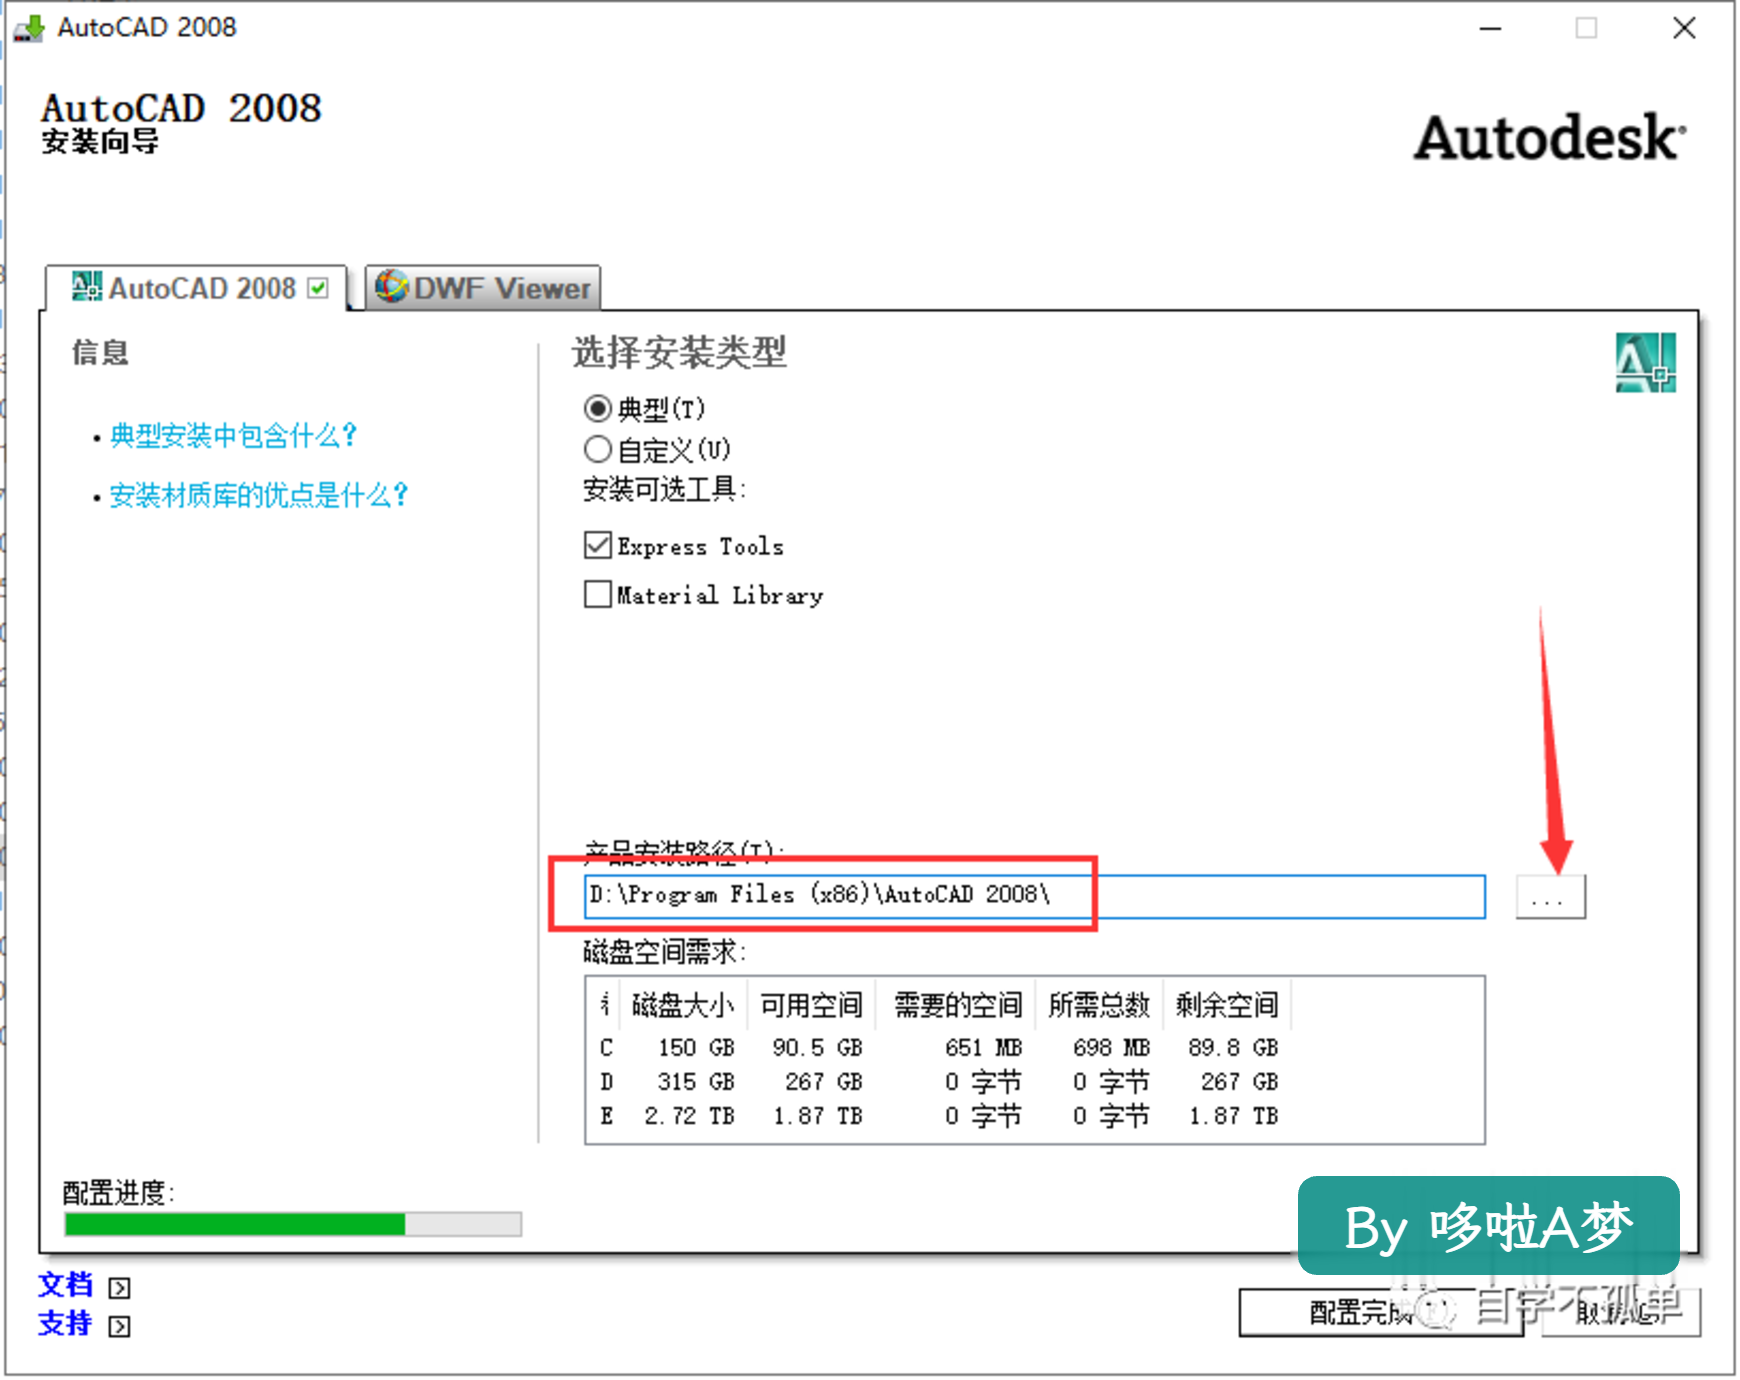The height and width of the screenshot is (1380, 1740).
Task: Click the 磁盘大小 column header
Action: [683, 1005]
